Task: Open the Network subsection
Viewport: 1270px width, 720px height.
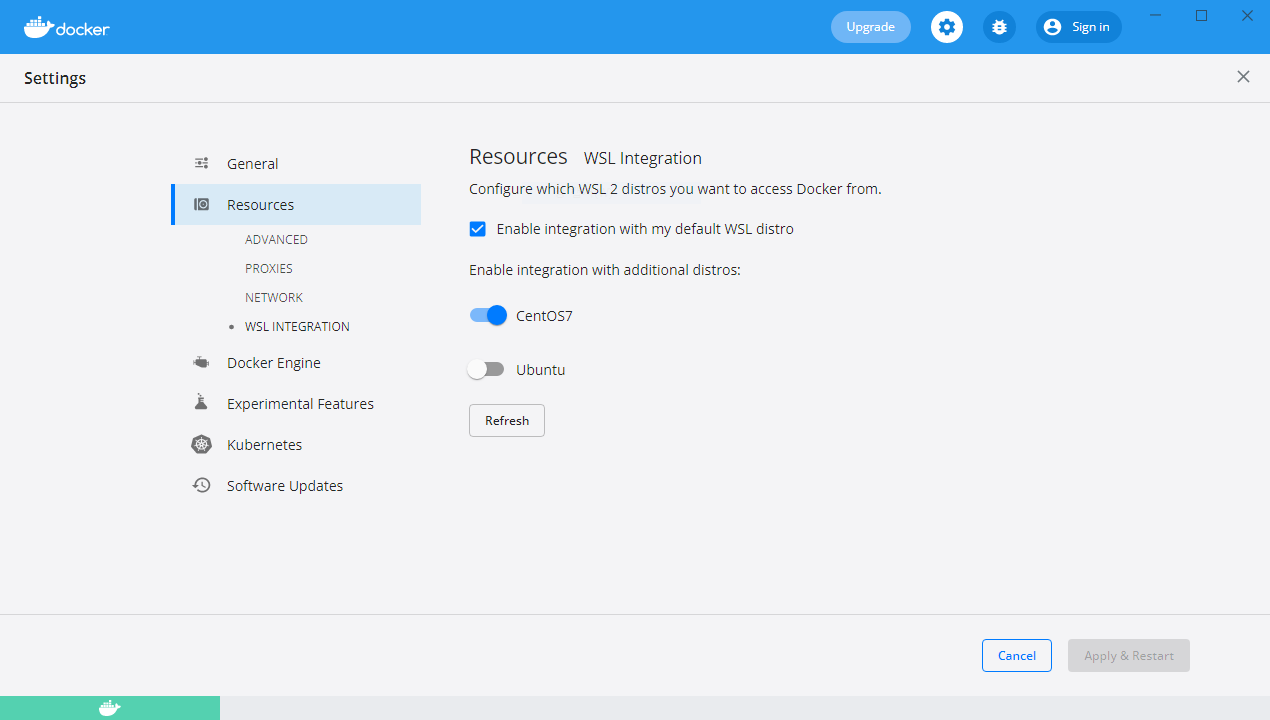Action: click(x=274, y=298)
